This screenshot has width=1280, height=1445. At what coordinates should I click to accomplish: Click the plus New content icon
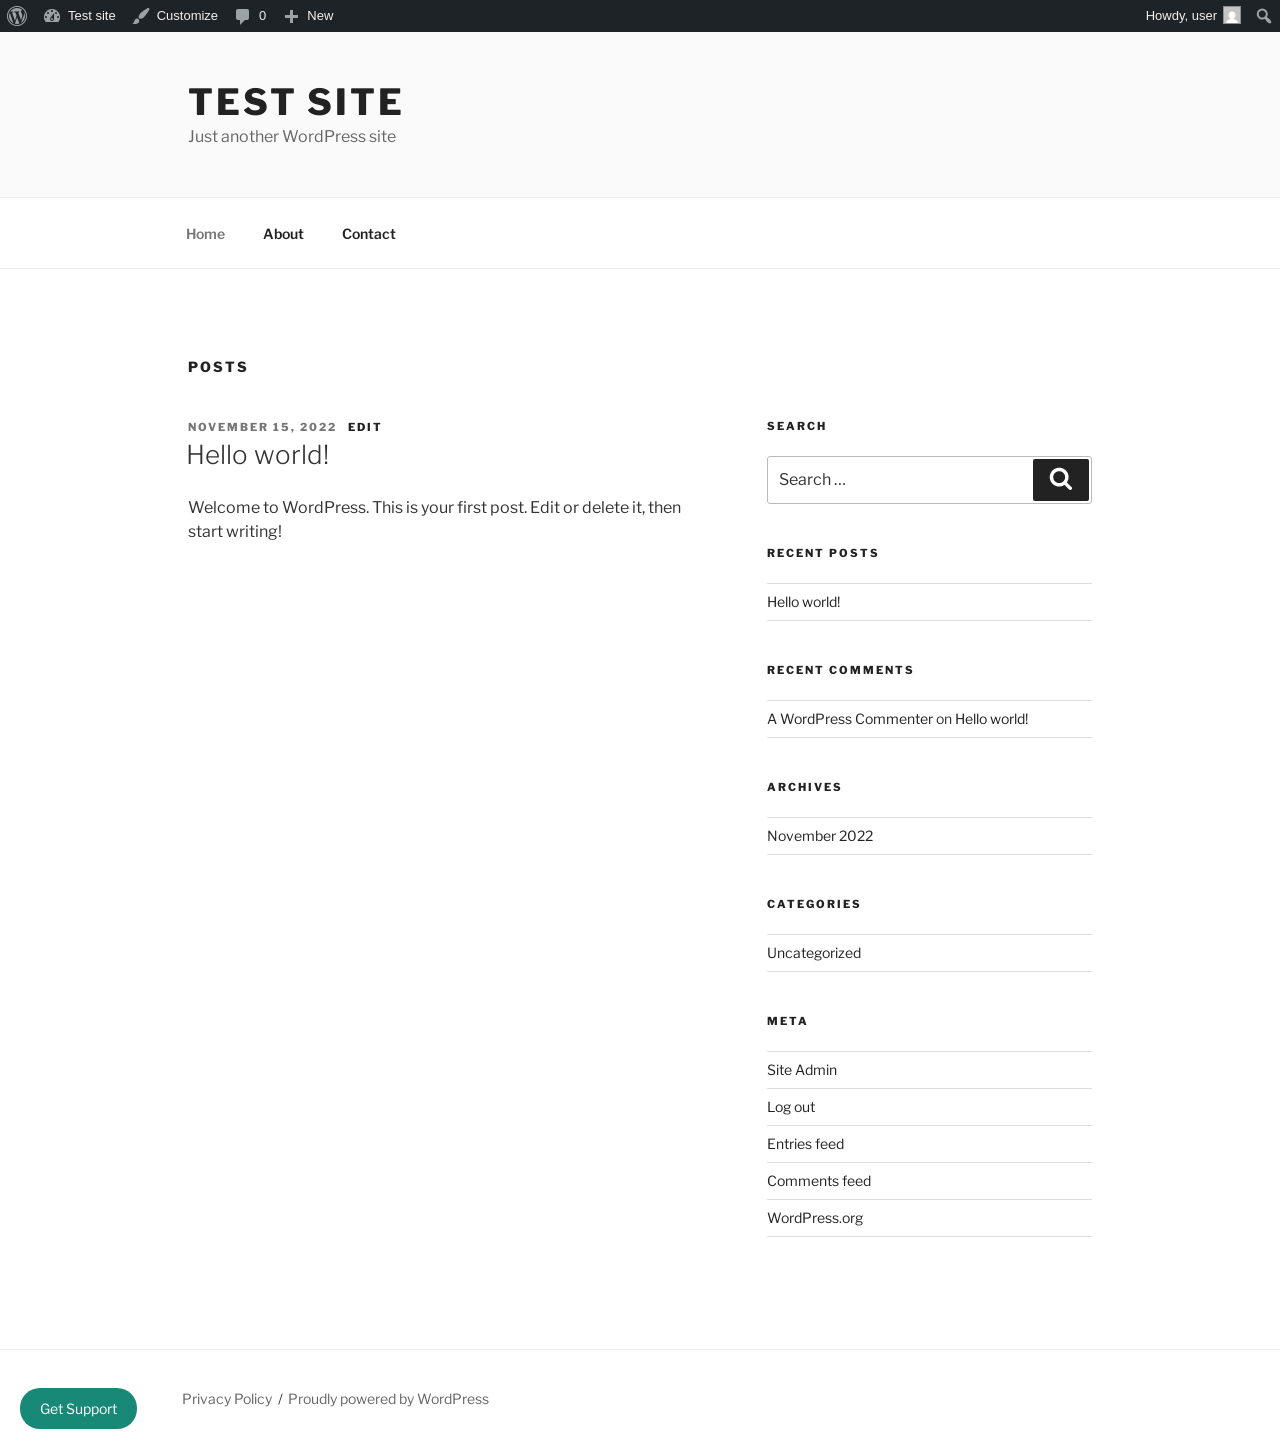pos(291,16)
